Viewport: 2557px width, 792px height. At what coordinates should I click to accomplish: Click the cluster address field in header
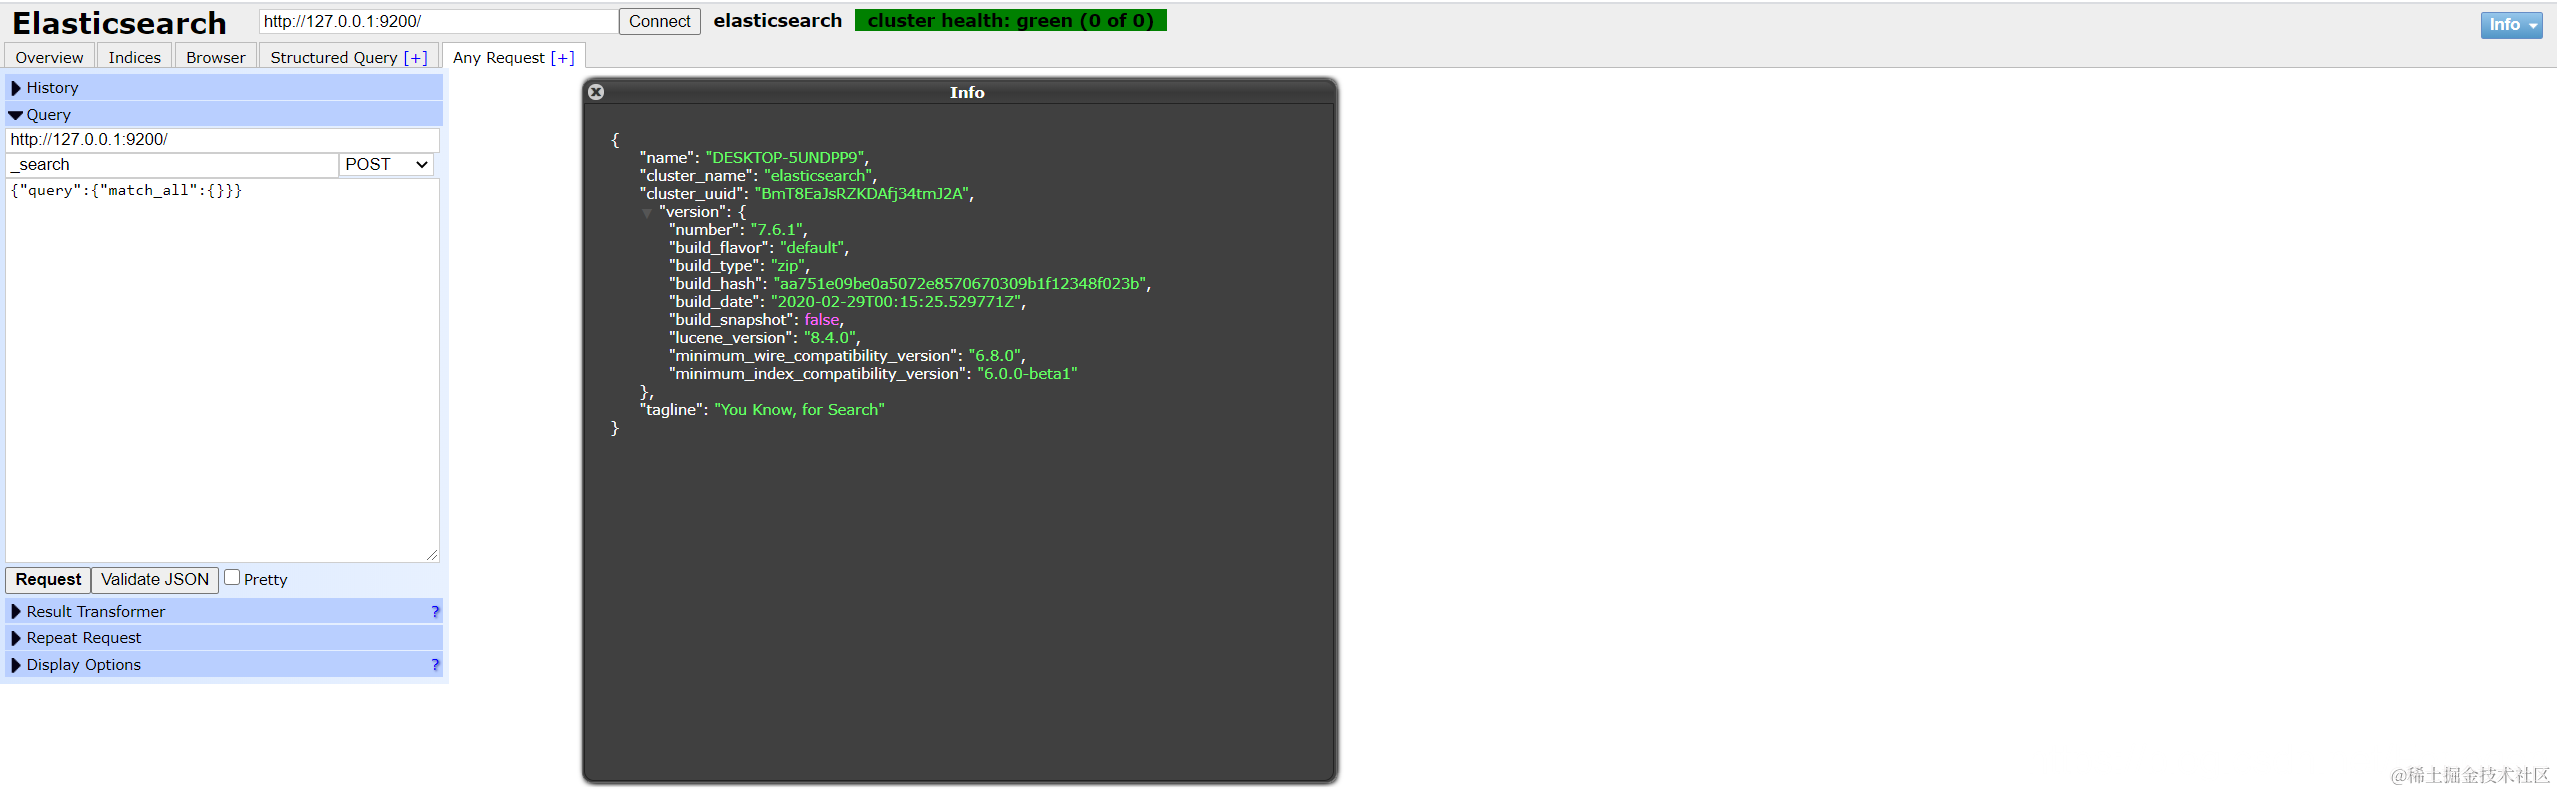pyautogui.click(x=438, y=21)
